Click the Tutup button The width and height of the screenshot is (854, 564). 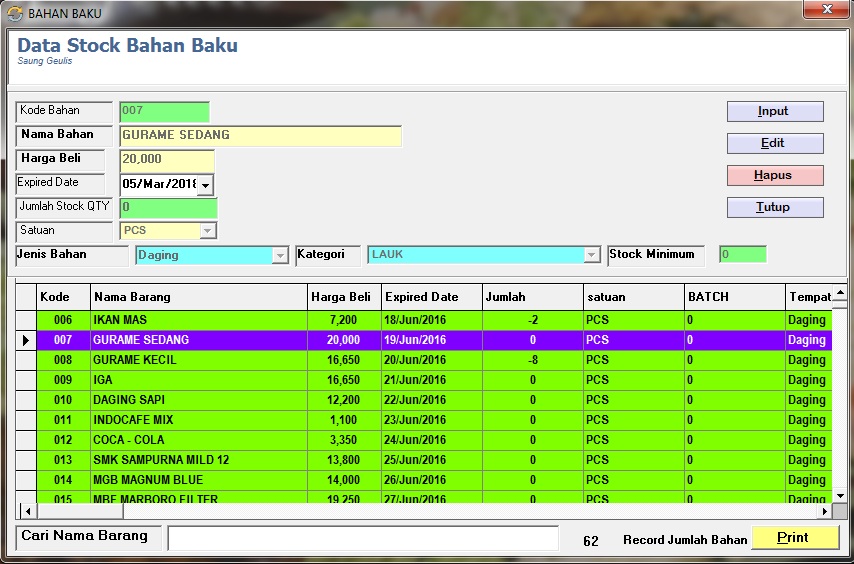pos(775,207)
